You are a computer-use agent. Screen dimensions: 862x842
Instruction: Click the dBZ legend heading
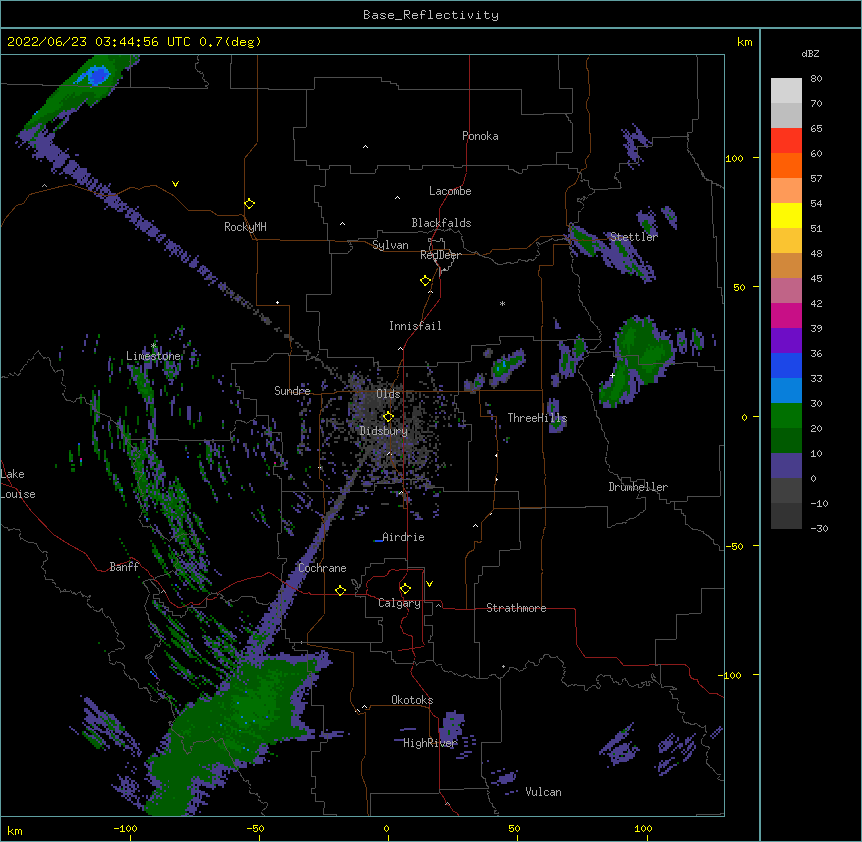point(810,53)
